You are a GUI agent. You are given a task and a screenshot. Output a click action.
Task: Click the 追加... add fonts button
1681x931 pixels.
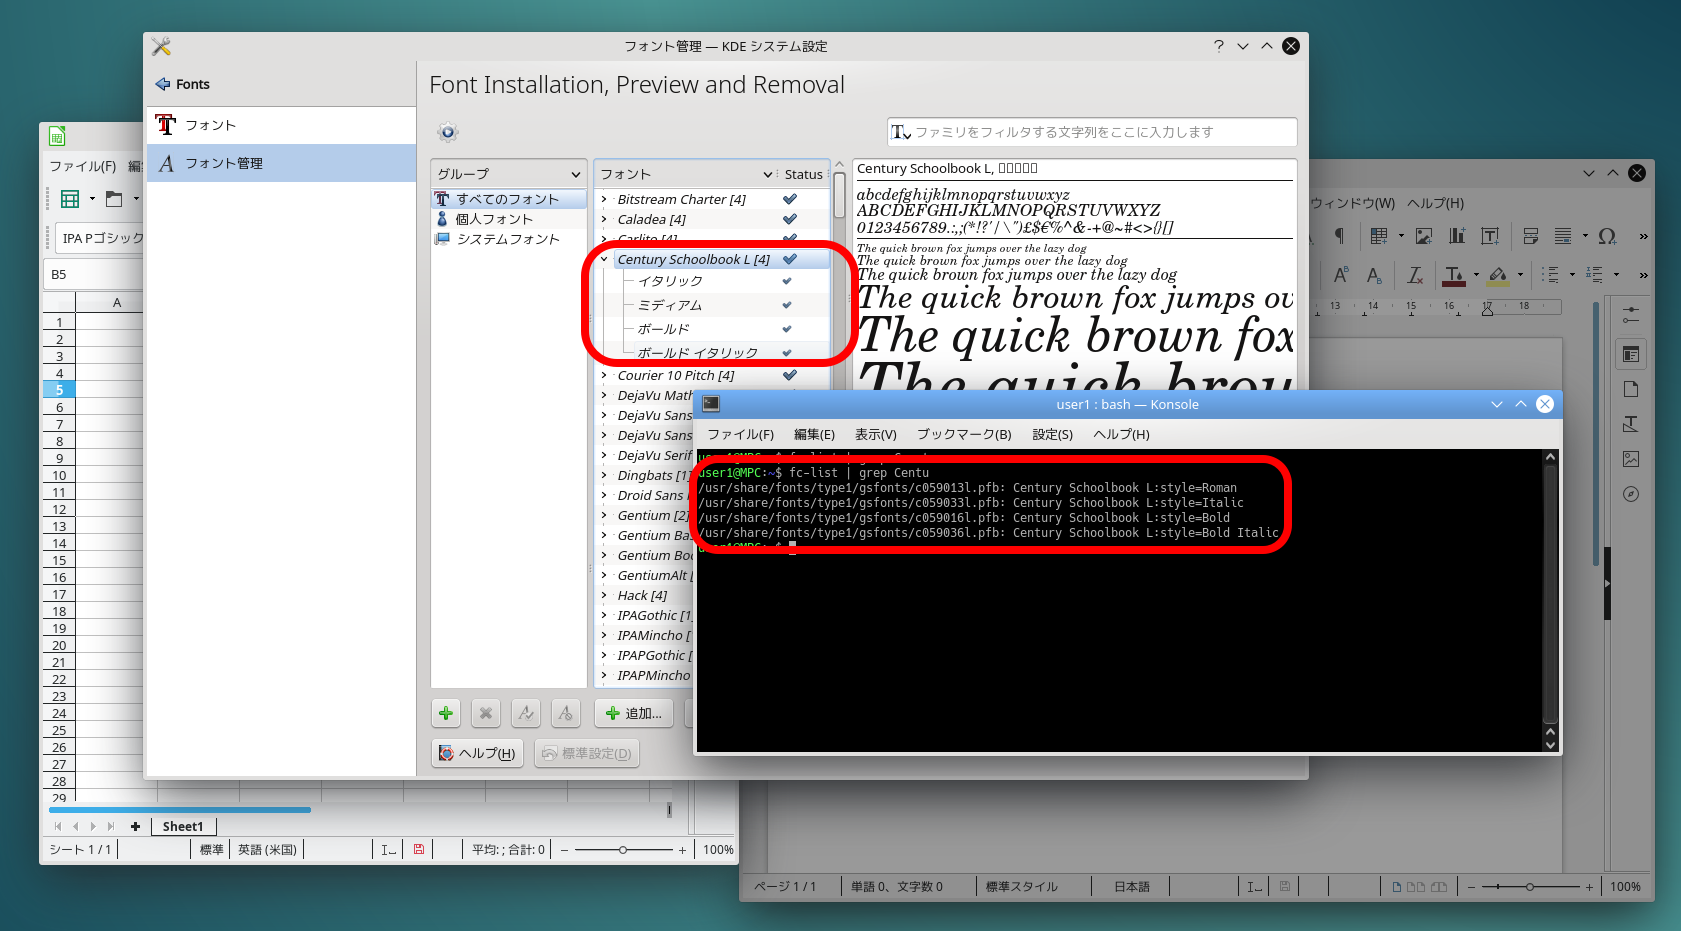click(634, 713)
